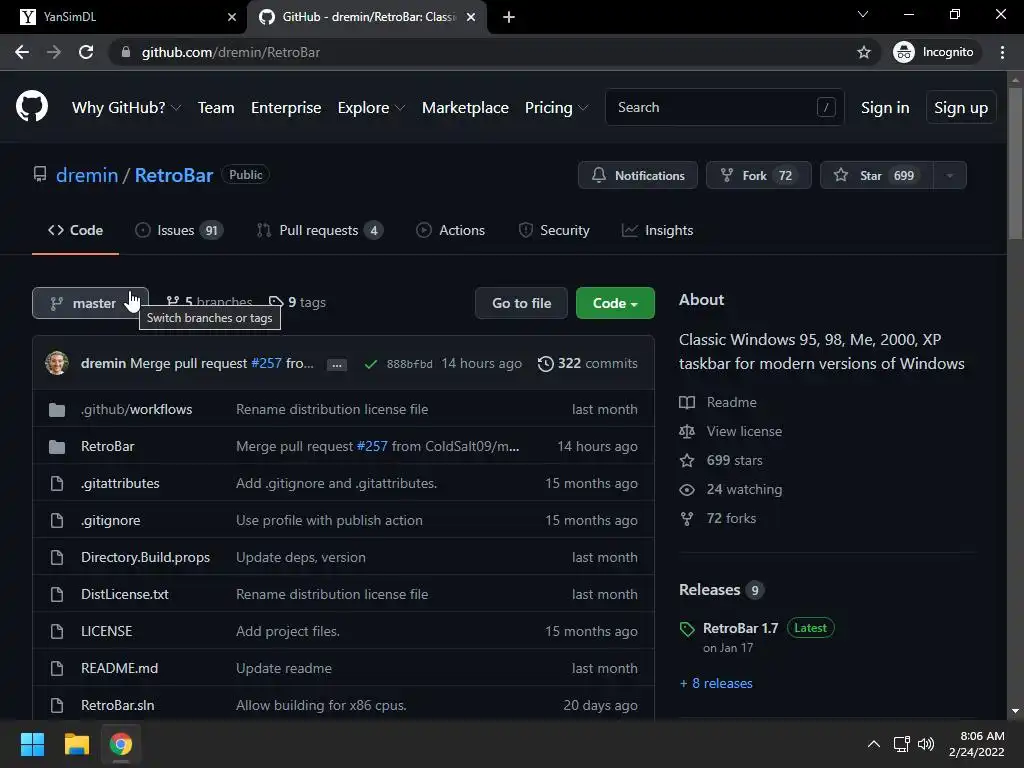Click the Readme book icon in About

[687, 402]
